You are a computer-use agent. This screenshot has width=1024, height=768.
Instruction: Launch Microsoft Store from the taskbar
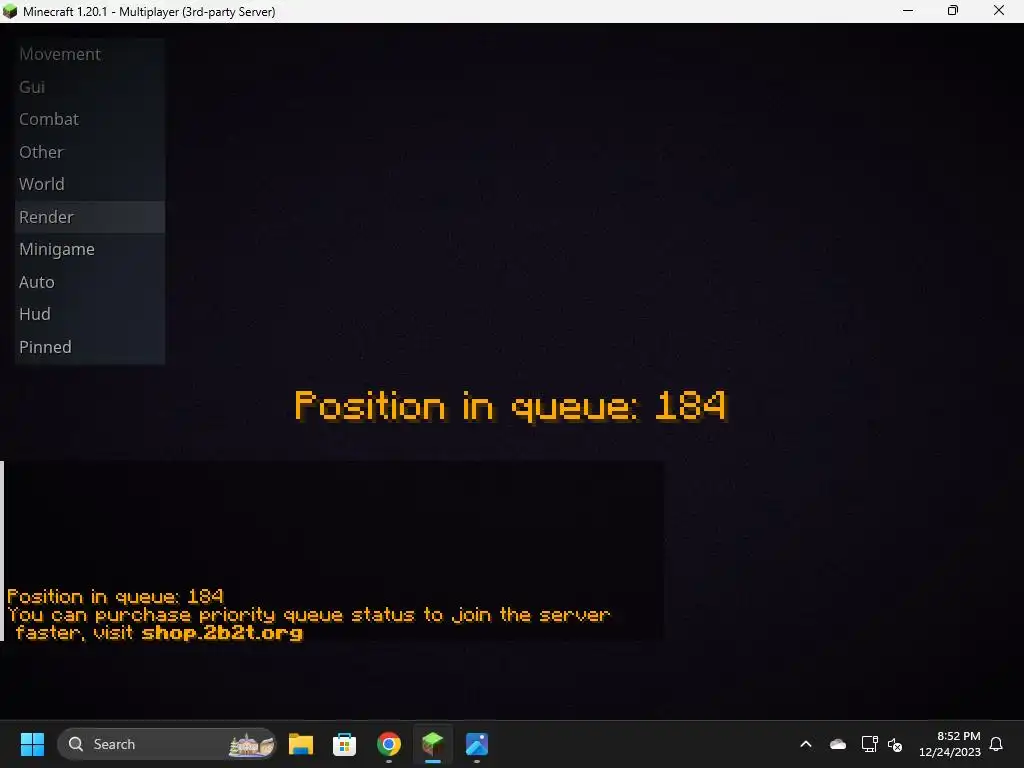coord(344,744)
